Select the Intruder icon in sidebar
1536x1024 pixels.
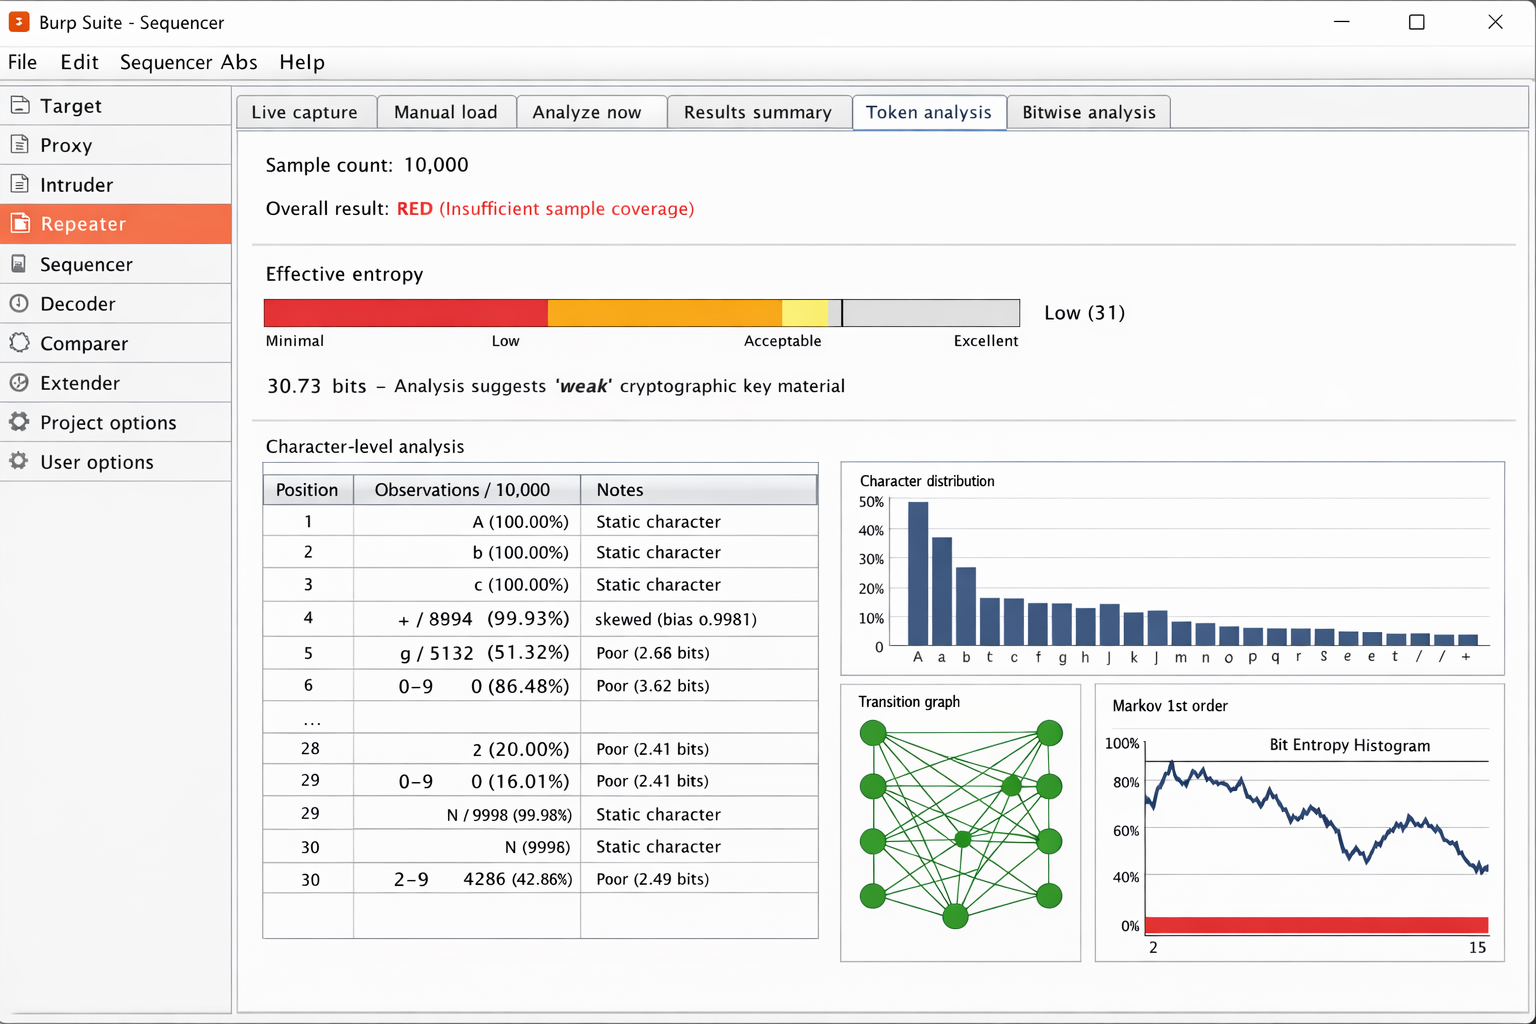19,184
